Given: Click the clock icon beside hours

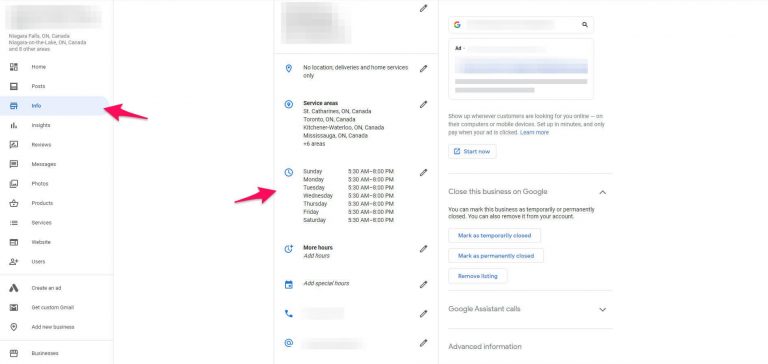Looking at the screenshot, I should click(x=289, y=172).
